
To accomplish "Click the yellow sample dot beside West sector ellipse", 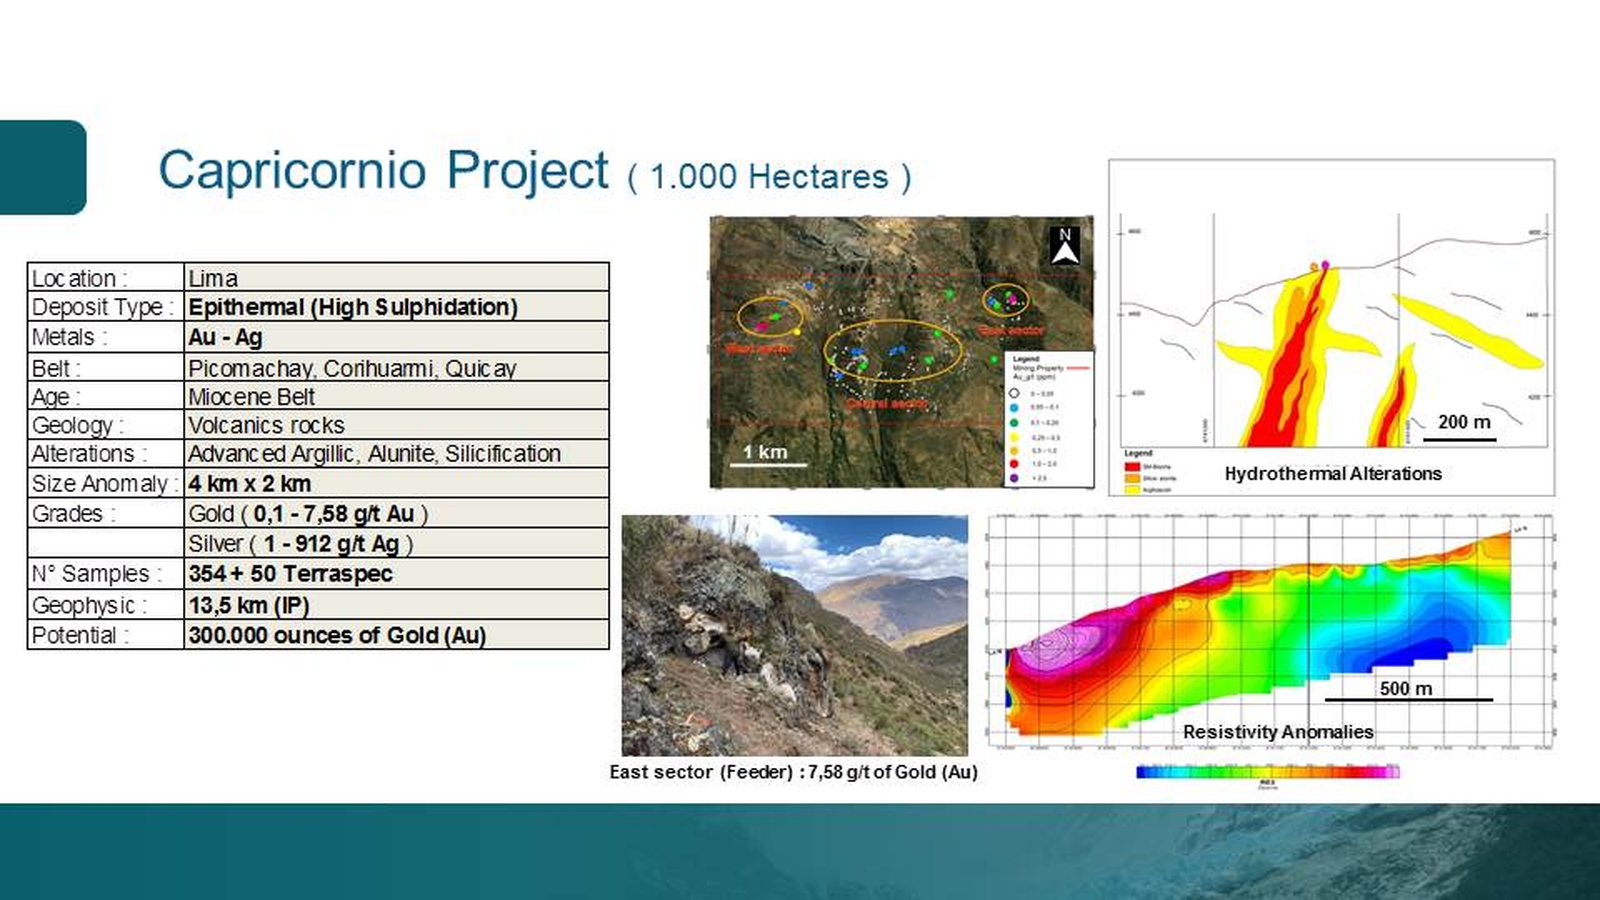I will click(x=797, y=332).
